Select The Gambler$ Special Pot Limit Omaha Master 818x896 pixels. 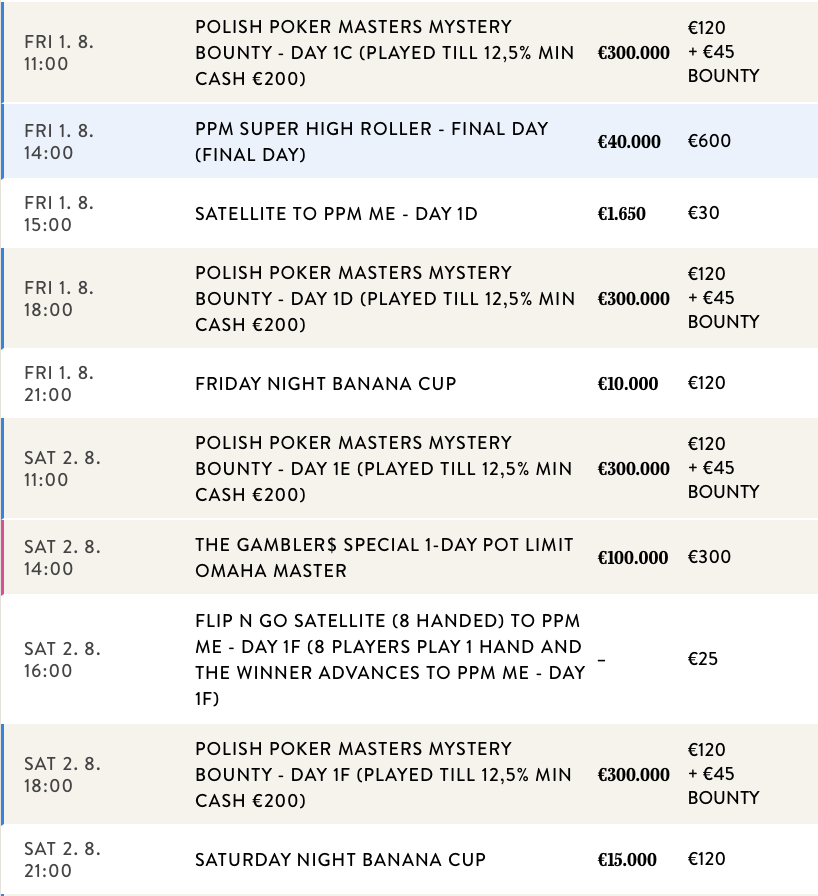(384, 558)
